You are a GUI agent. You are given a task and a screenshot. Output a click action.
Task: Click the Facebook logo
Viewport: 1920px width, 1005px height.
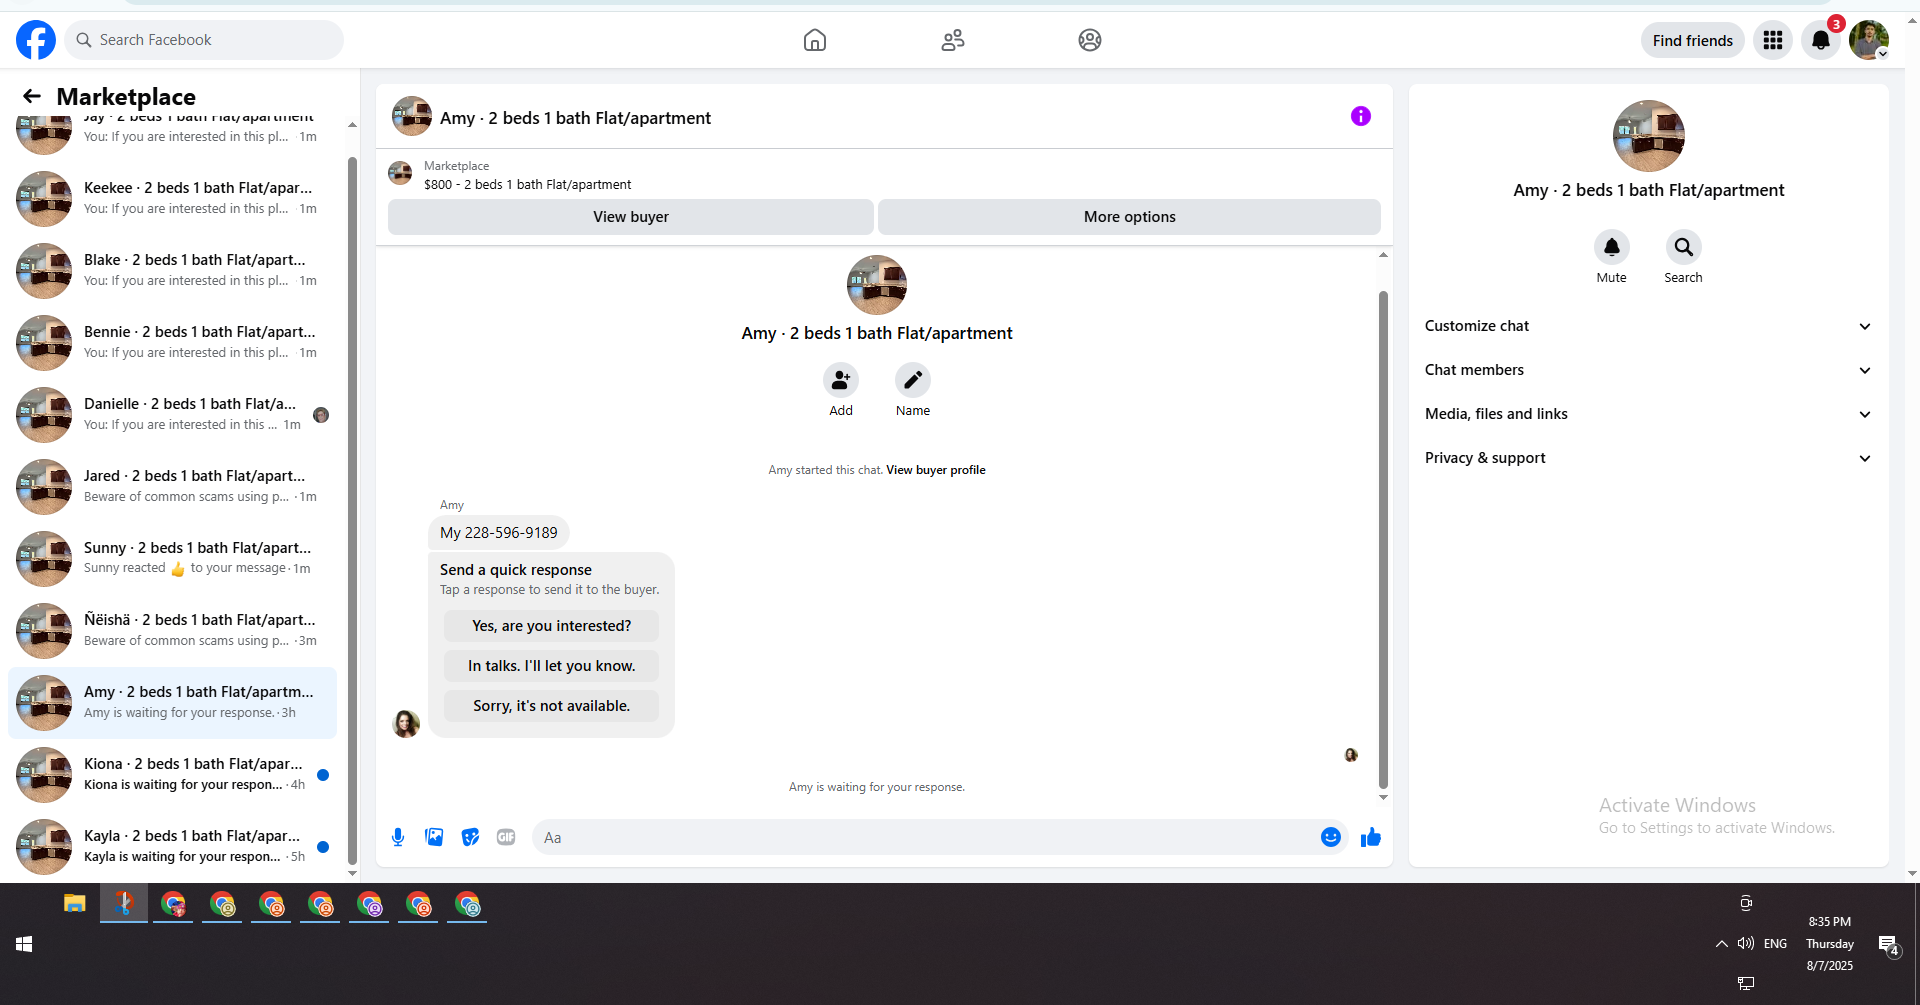click(36, 40)
